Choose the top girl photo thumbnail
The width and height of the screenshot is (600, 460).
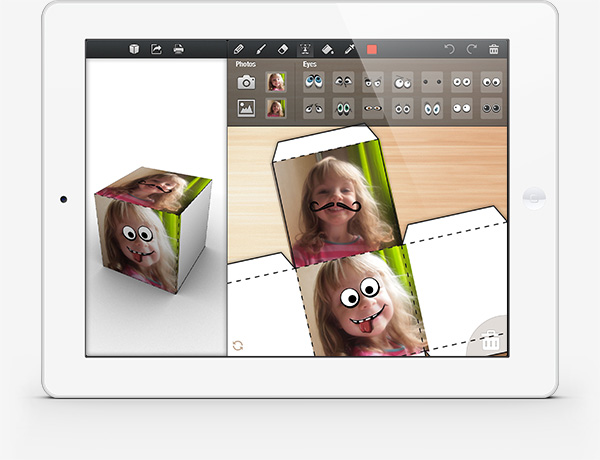(276, 82)
